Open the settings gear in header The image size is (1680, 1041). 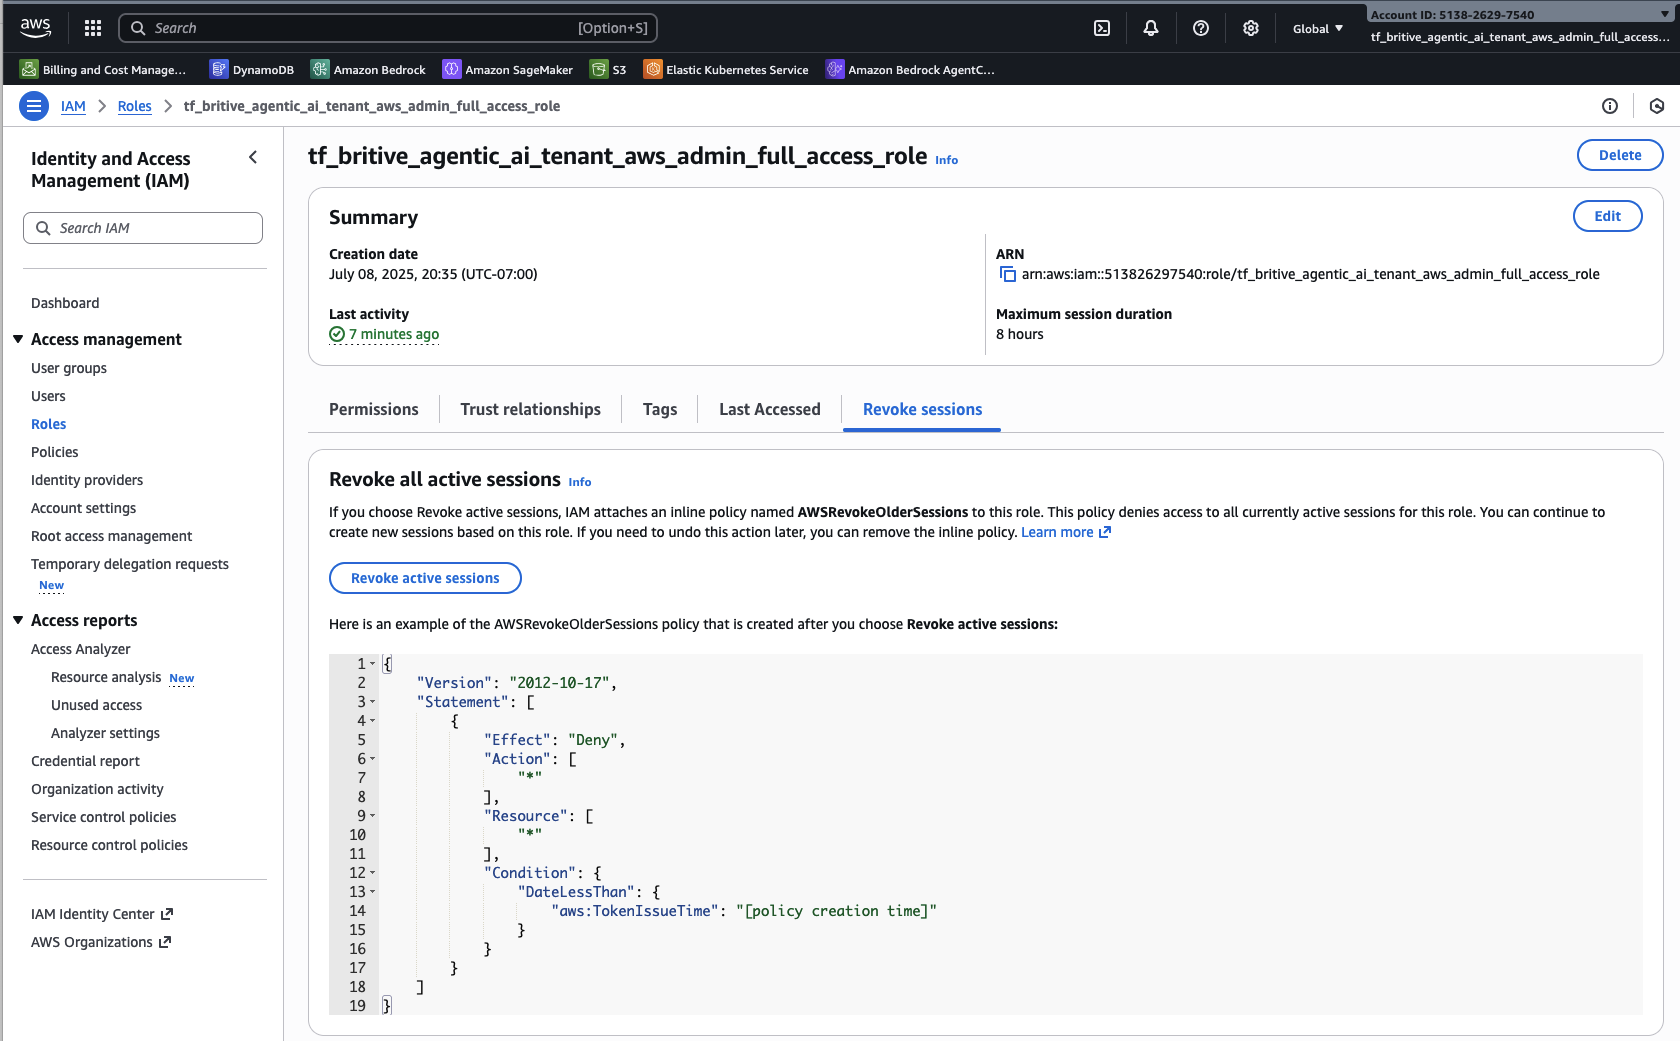point(1251,28)
